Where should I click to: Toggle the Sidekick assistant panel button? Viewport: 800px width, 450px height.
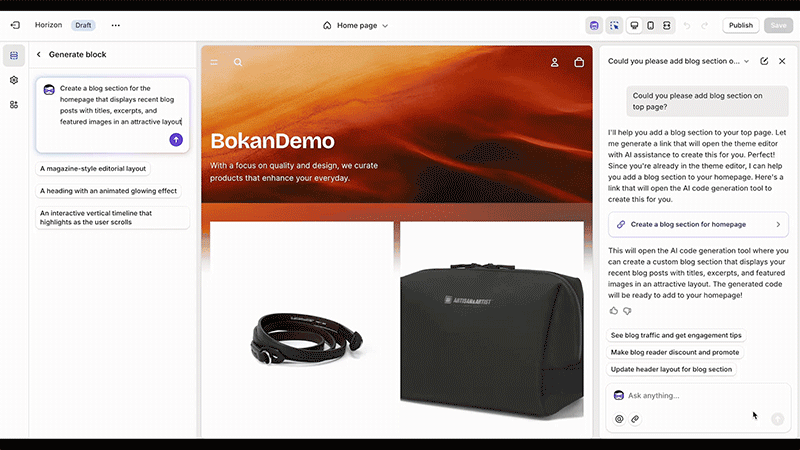click(x=595, y=25)
